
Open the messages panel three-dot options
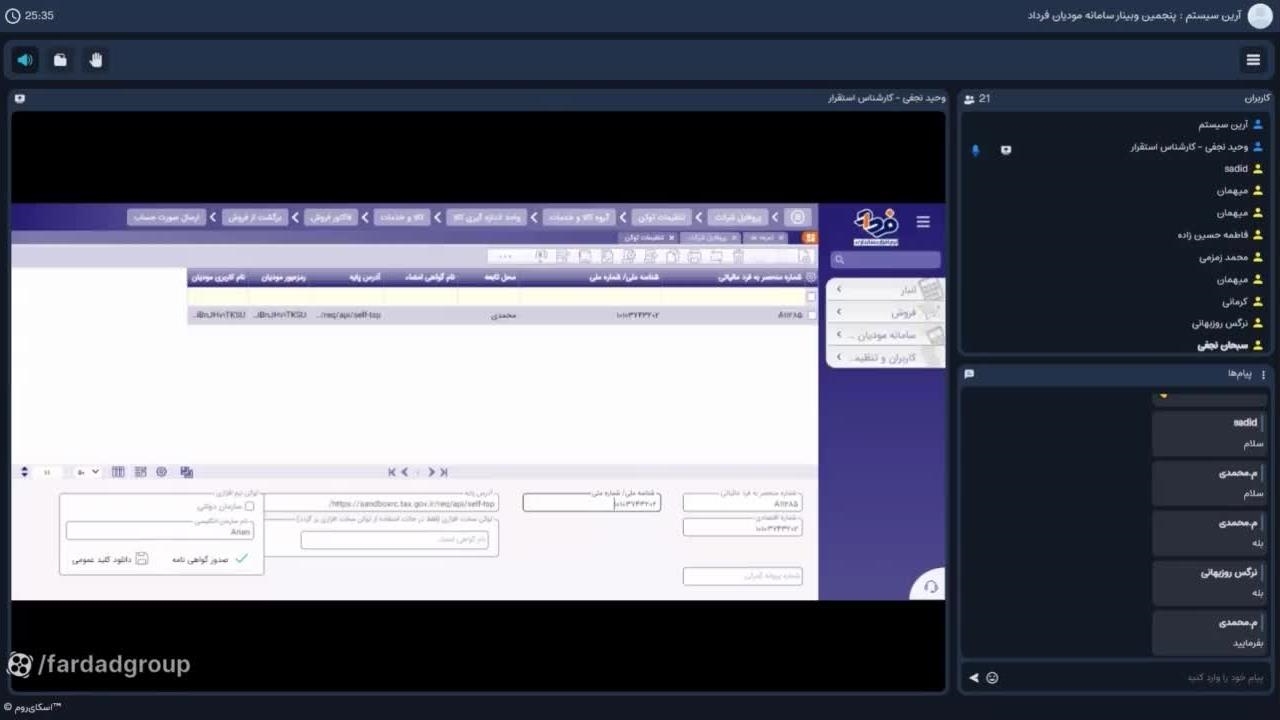pyautogui.click(x=1263, y=374)
